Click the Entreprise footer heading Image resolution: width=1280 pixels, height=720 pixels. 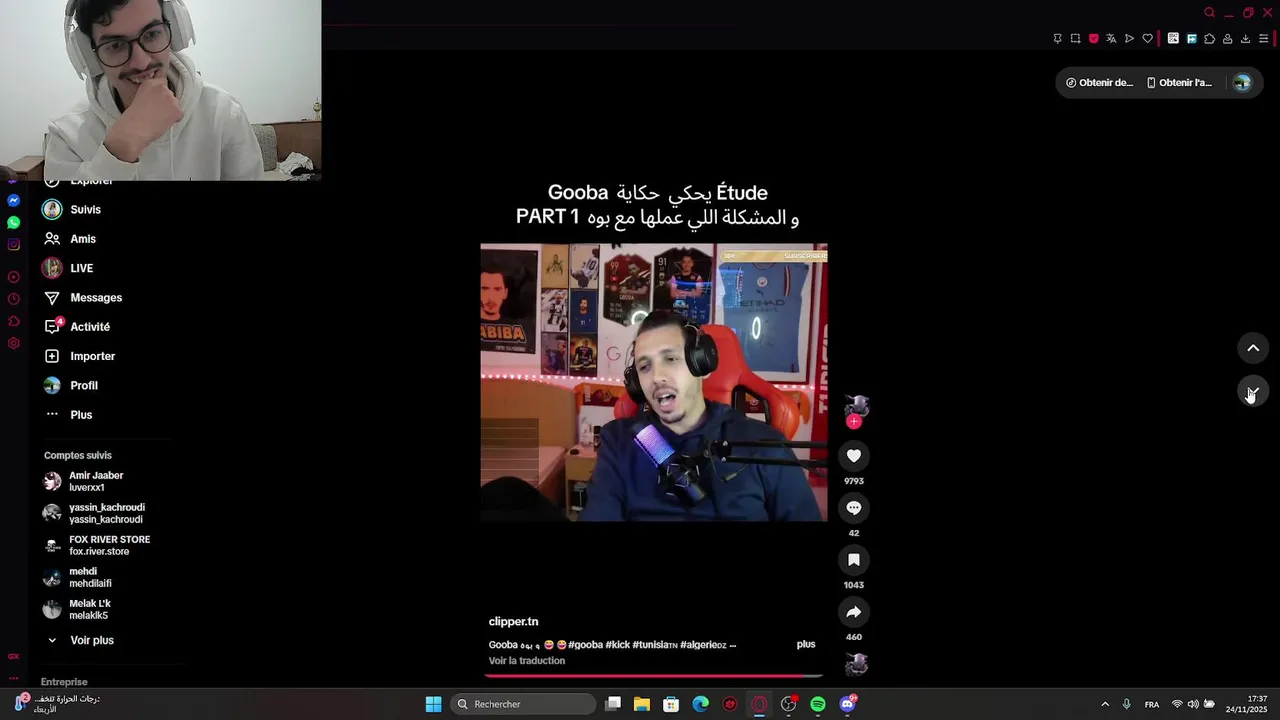(64, 682)
